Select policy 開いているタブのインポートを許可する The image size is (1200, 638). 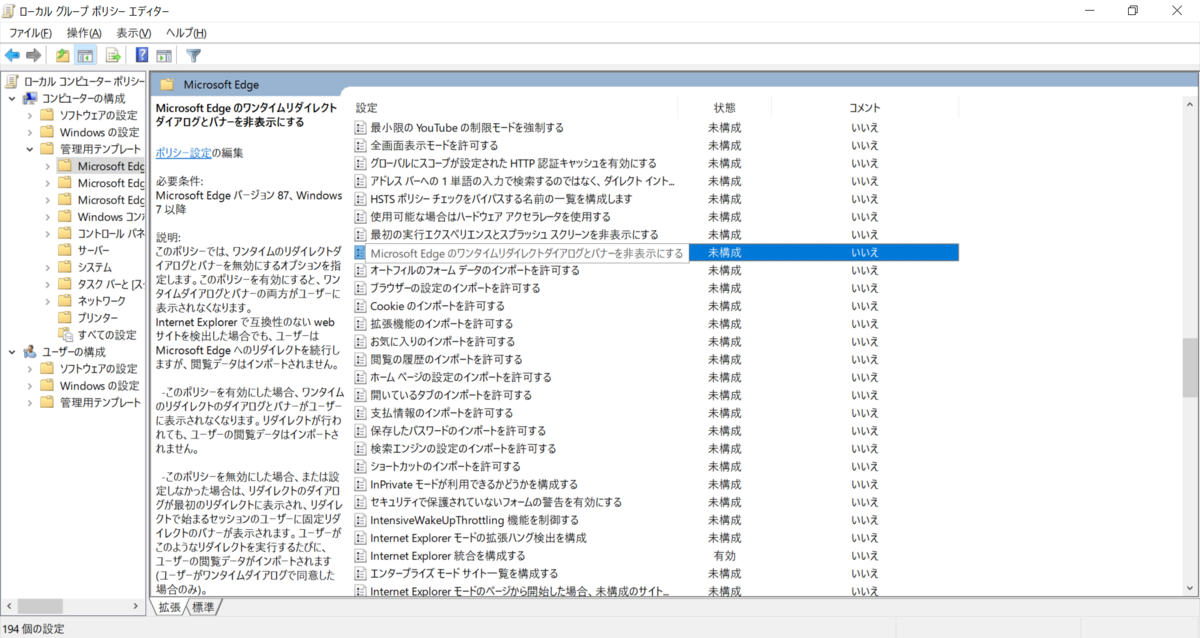(451, 395)
